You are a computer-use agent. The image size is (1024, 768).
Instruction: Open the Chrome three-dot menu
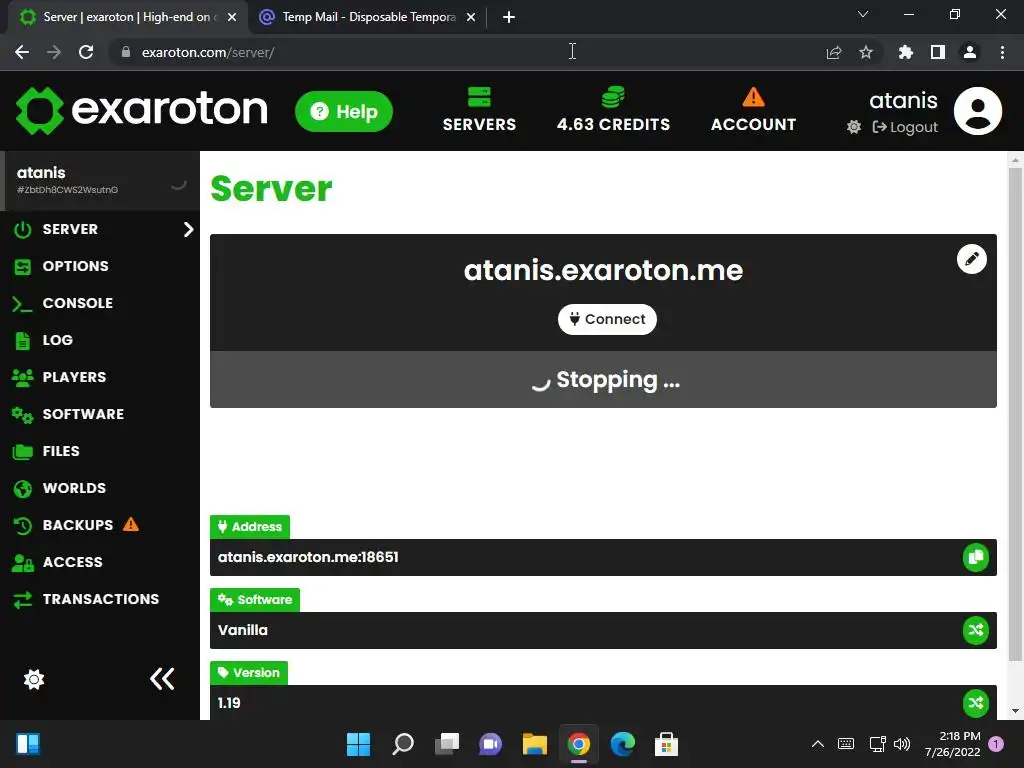[1002, 52]
